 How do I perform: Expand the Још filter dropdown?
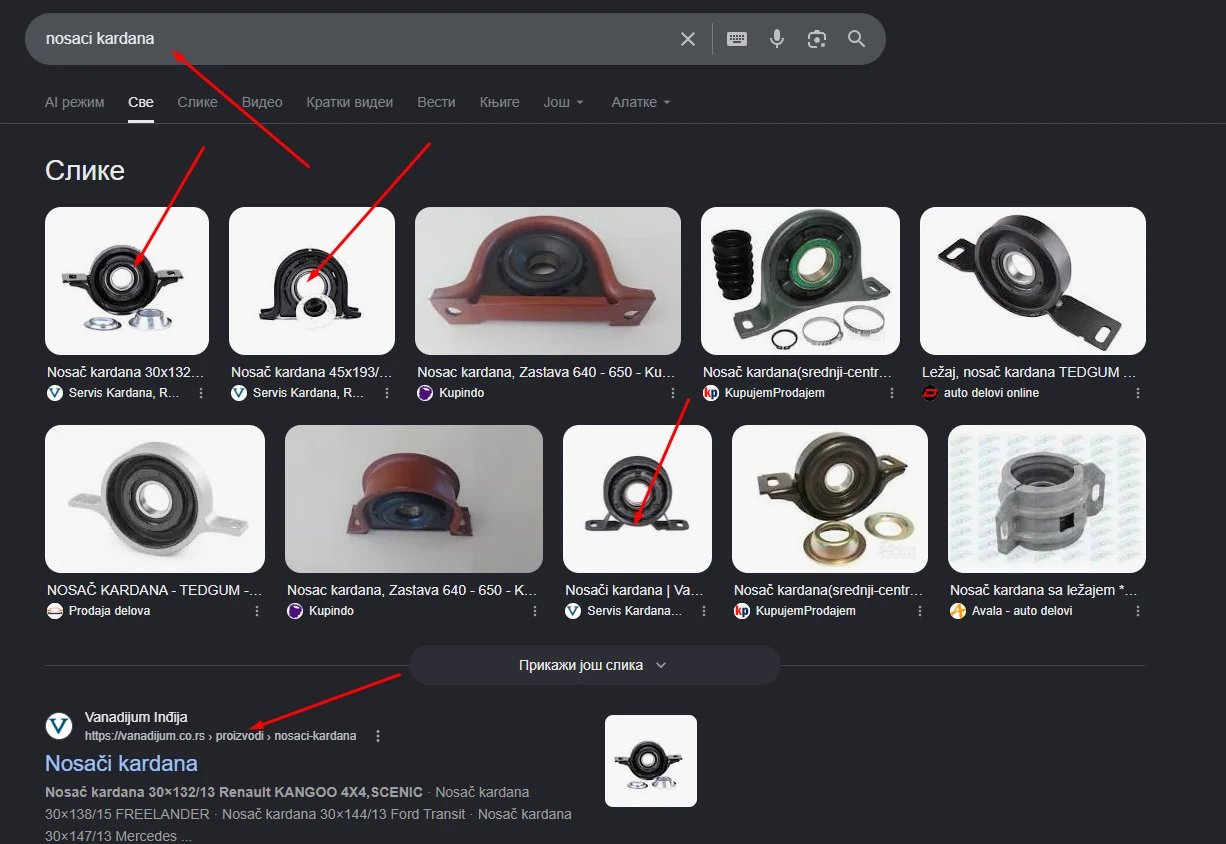tap(563, 102)
